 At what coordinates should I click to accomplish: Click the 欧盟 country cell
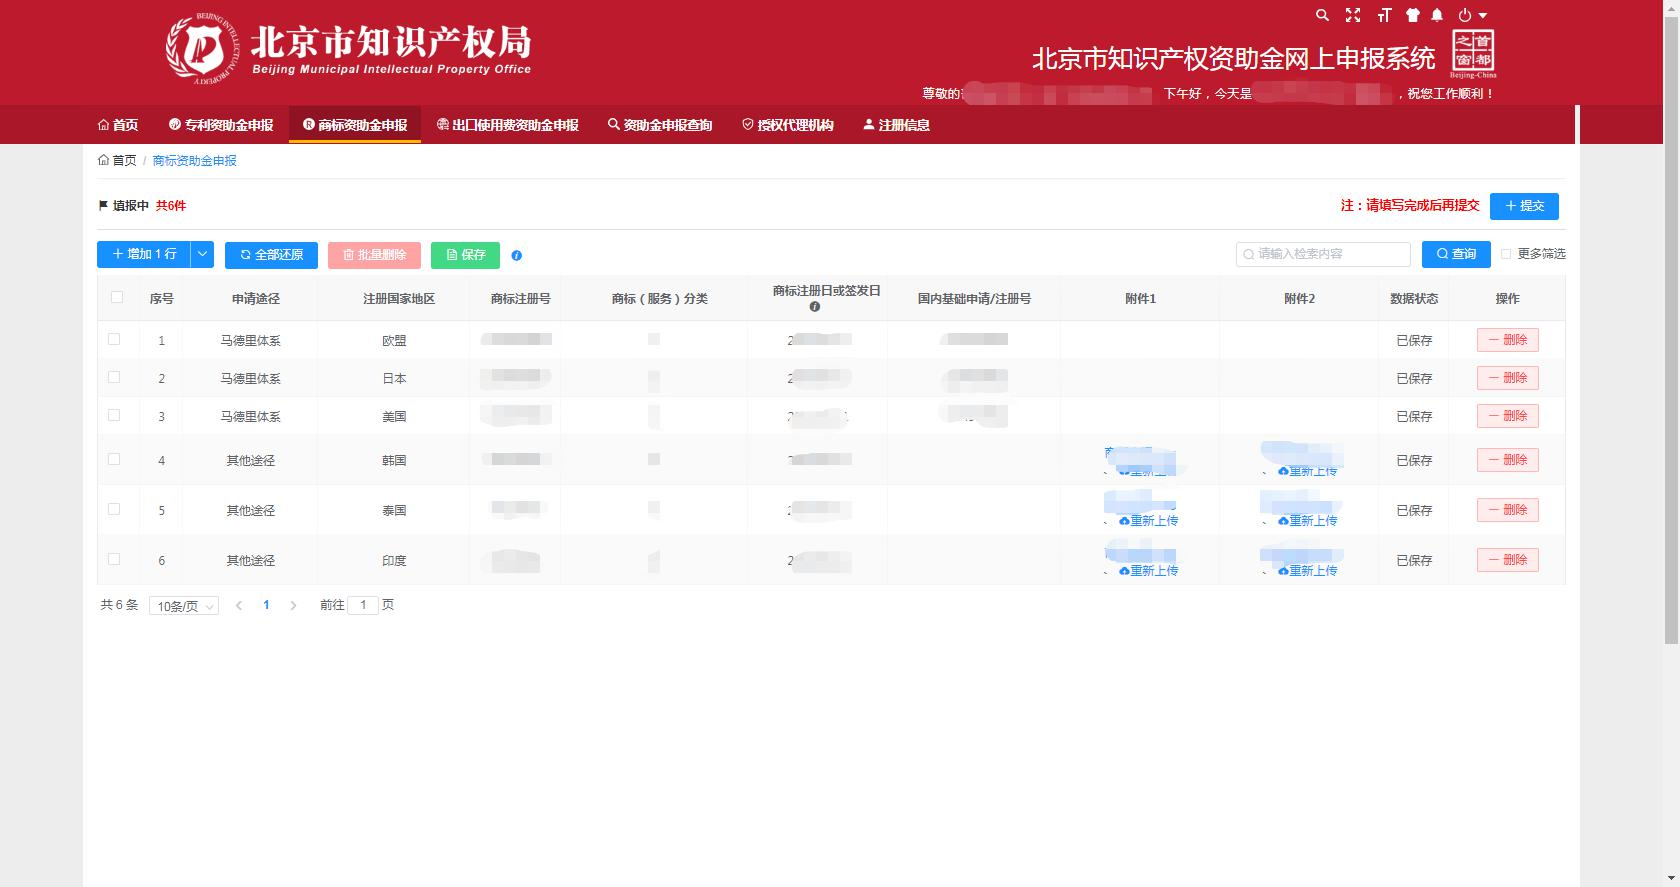(x=394, y=341)
